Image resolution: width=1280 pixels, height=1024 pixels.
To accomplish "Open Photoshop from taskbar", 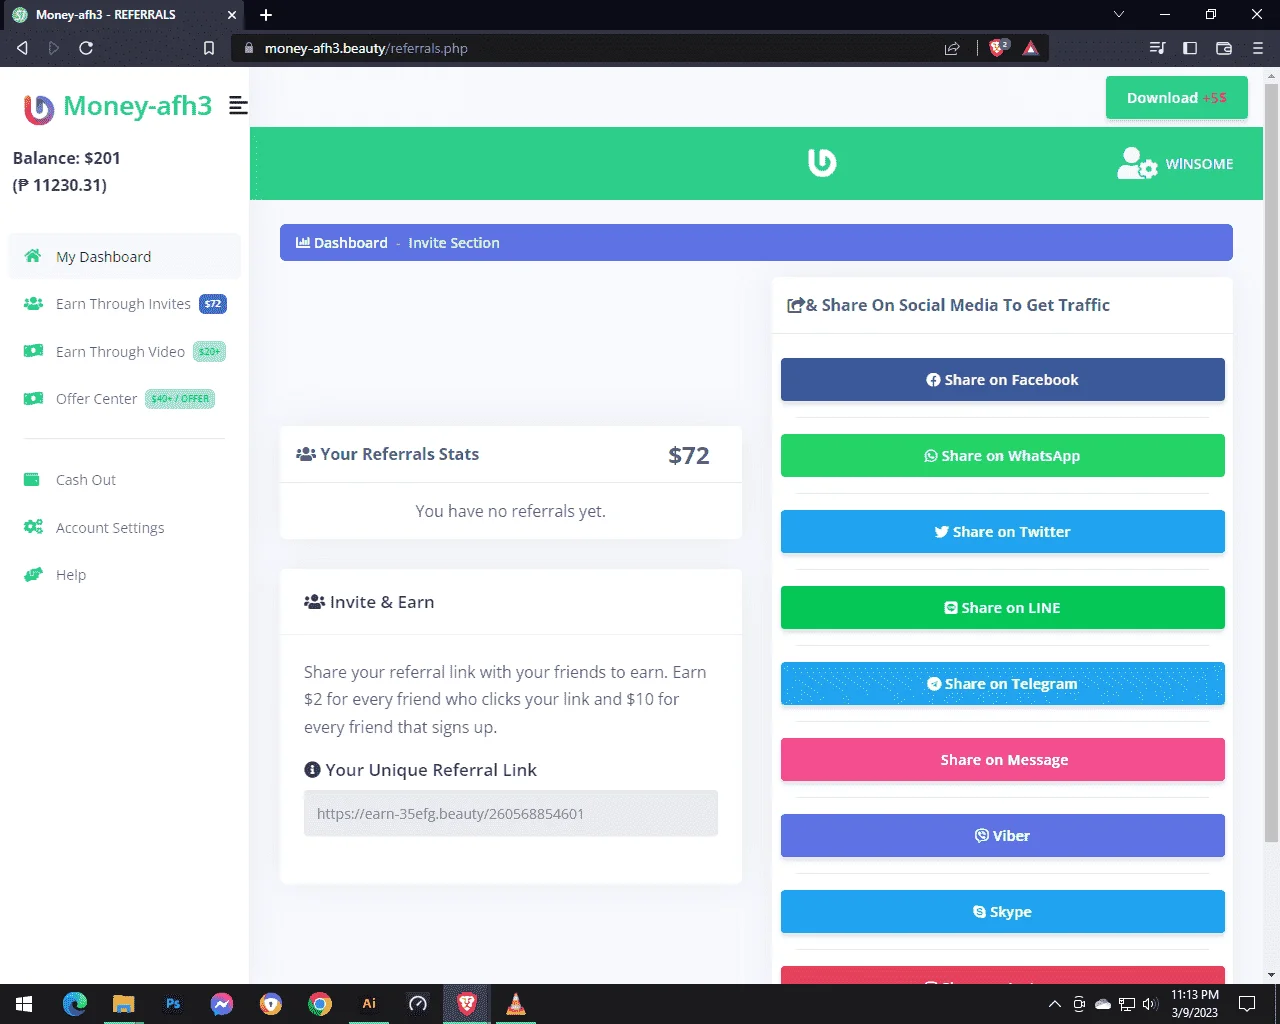I will pyautogui.click(x=173, y=1004).
